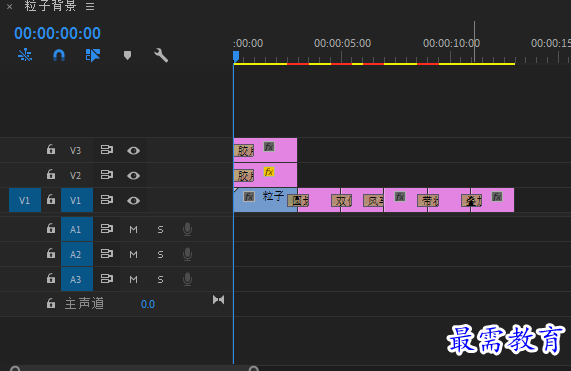
Task: Mute track A3 with M button
Action: coord(133,279)
